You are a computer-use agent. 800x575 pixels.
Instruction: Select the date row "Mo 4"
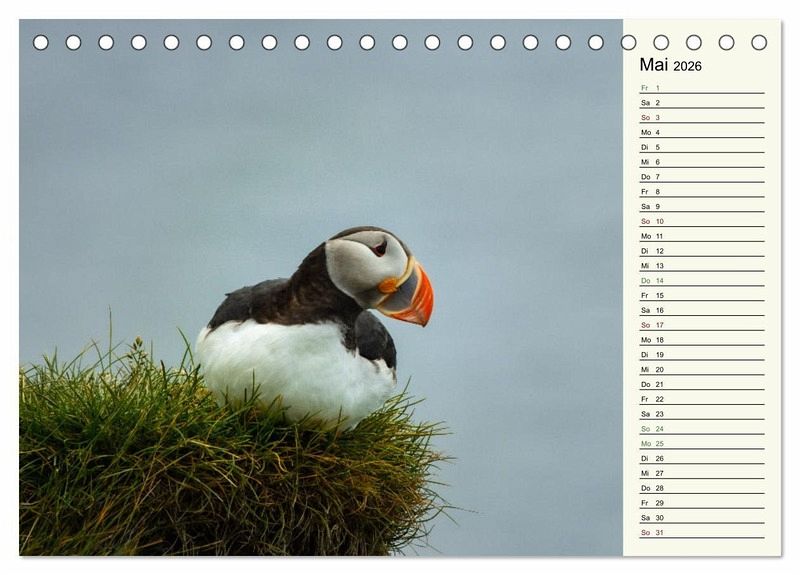[x=702, y=132]
